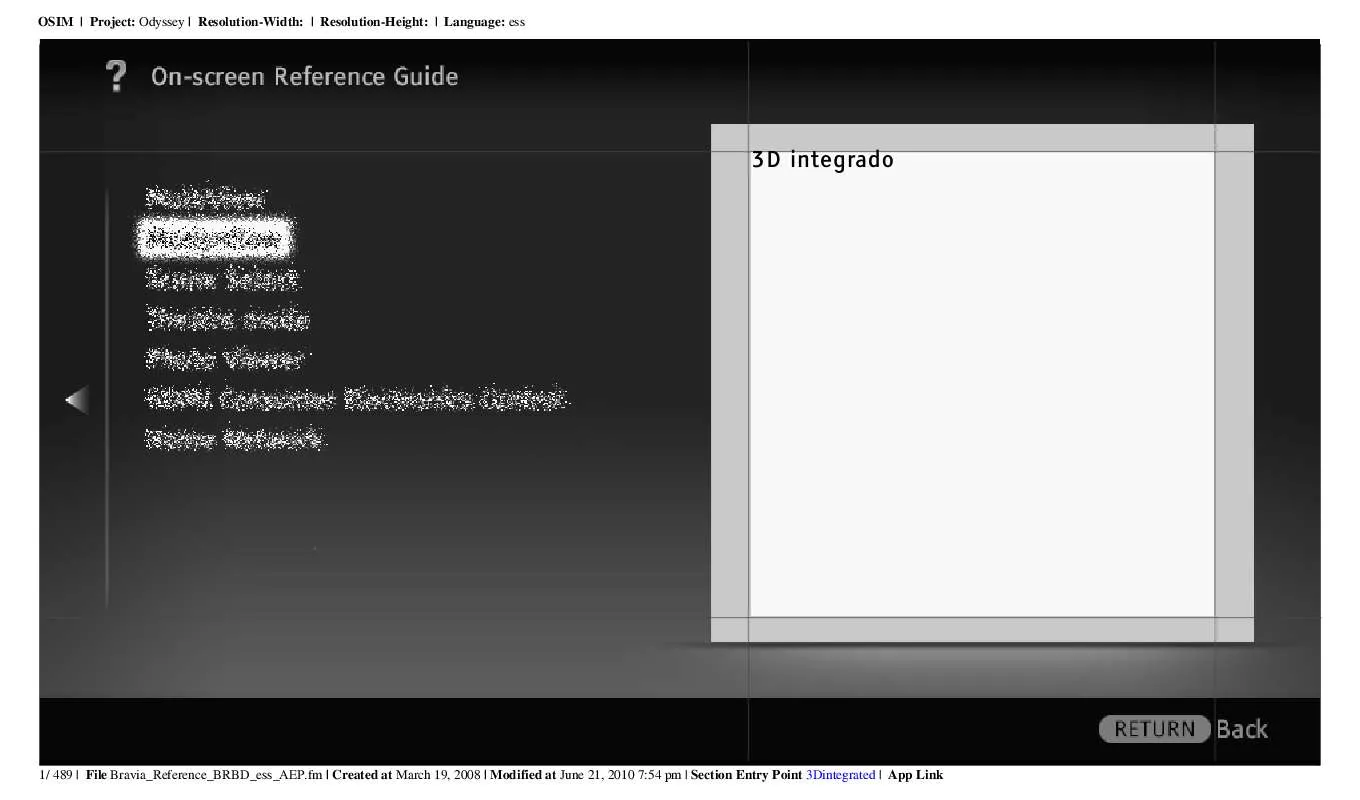
Task: Click the '3D integrado' heading text
Action: coord(822,160)
